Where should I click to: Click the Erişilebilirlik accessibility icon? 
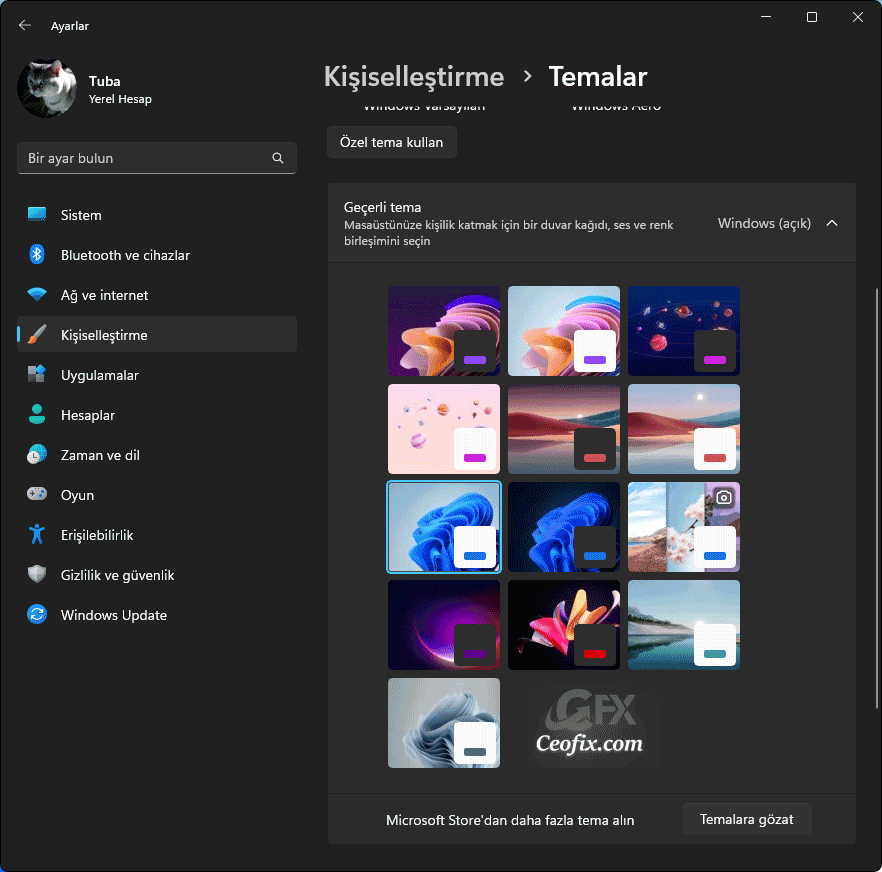click(x=37, y=534)
